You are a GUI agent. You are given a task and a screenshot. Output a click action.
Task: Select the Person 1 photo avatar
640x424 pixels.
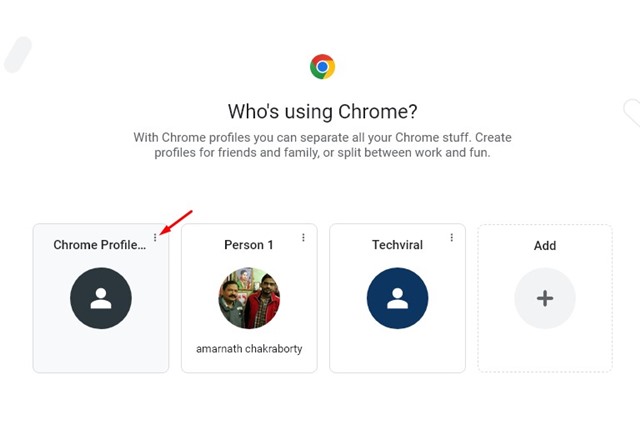(x=249, y=298)
